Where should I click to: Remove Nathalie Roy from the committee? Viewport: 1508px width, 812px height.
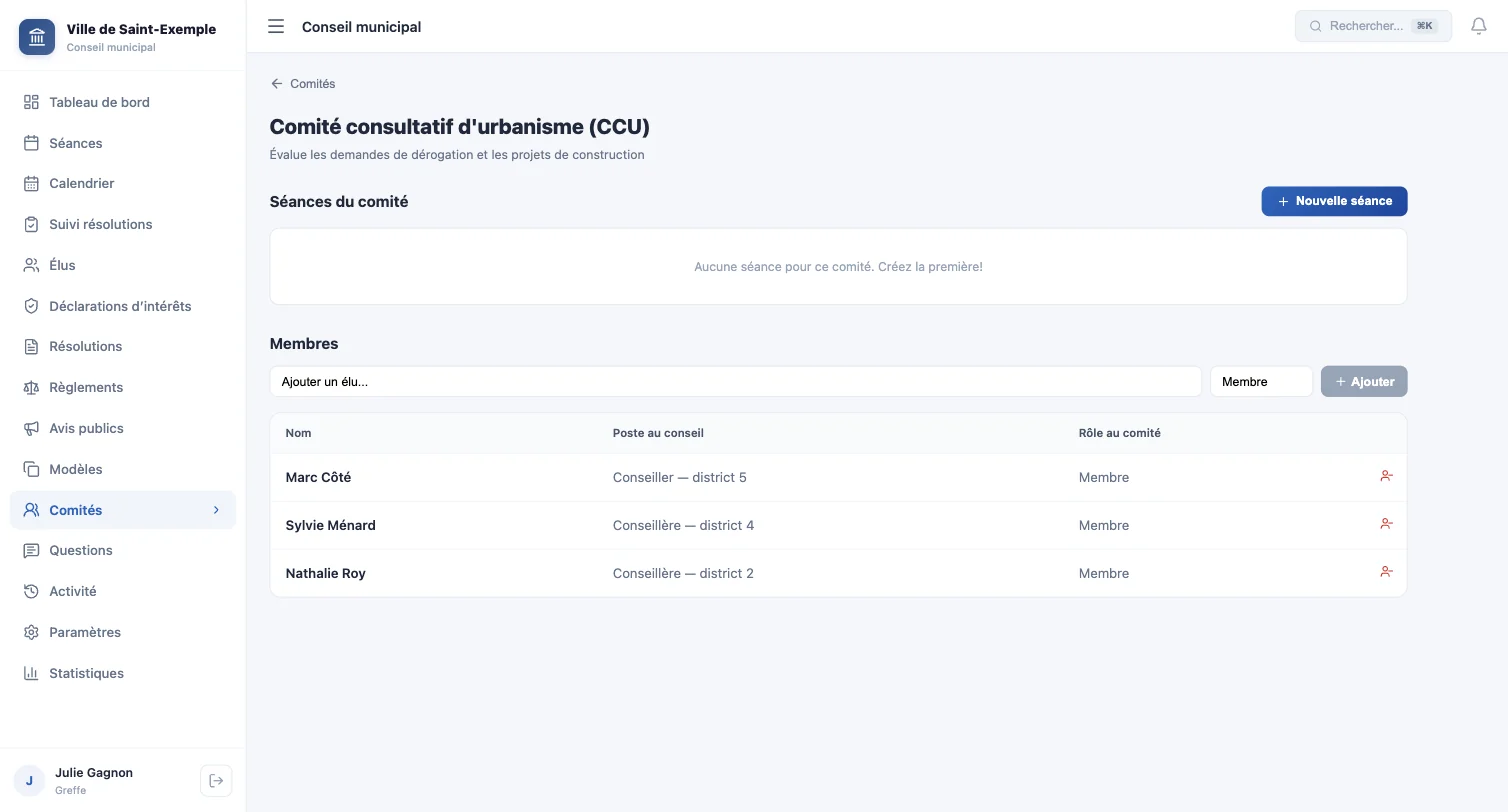click(1386, 572)
